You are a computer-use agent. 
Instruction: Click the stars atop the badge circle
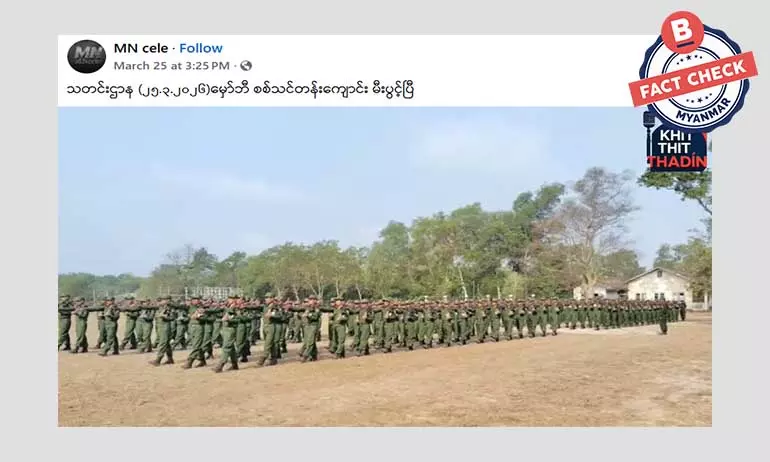coord(687,58)
